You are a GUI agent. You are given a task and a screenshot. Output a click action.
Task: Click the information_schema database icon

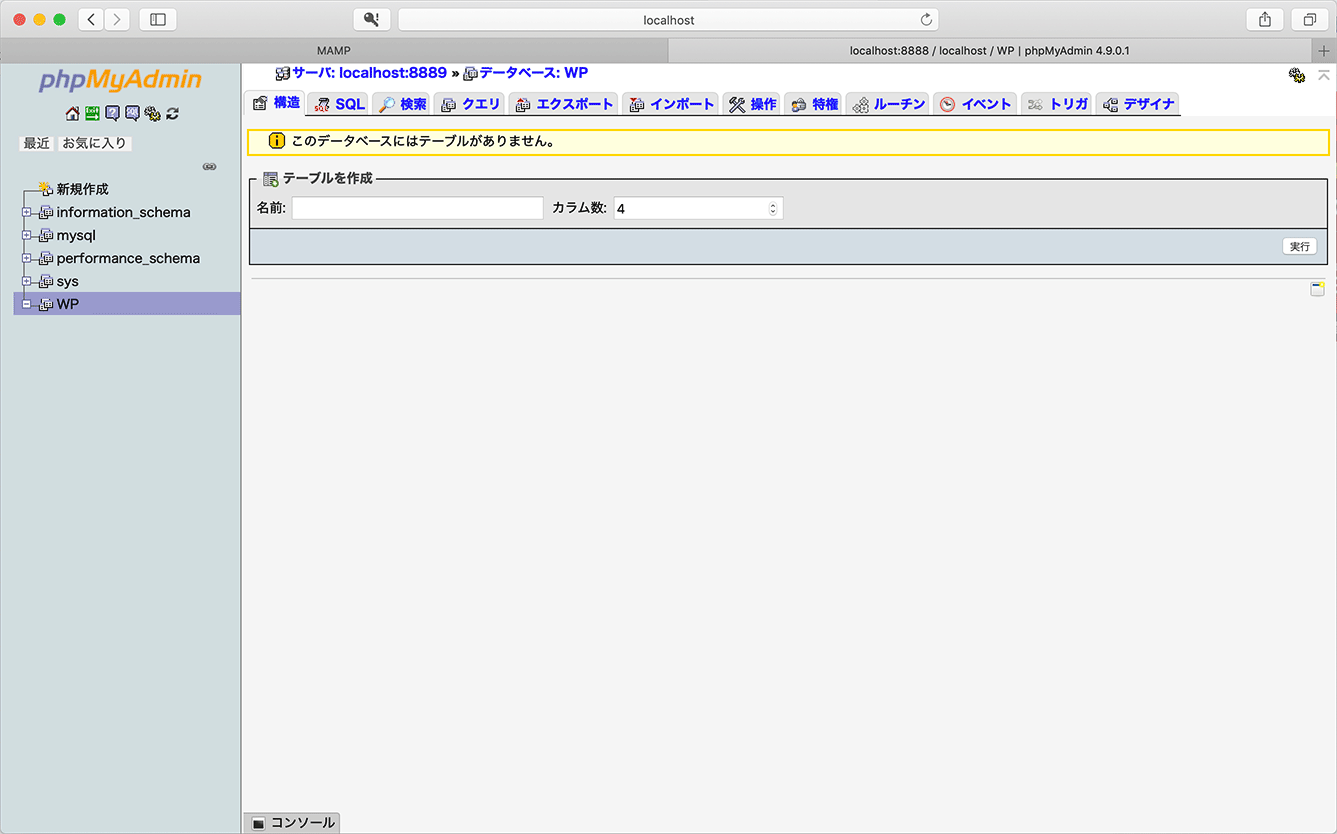45,212
